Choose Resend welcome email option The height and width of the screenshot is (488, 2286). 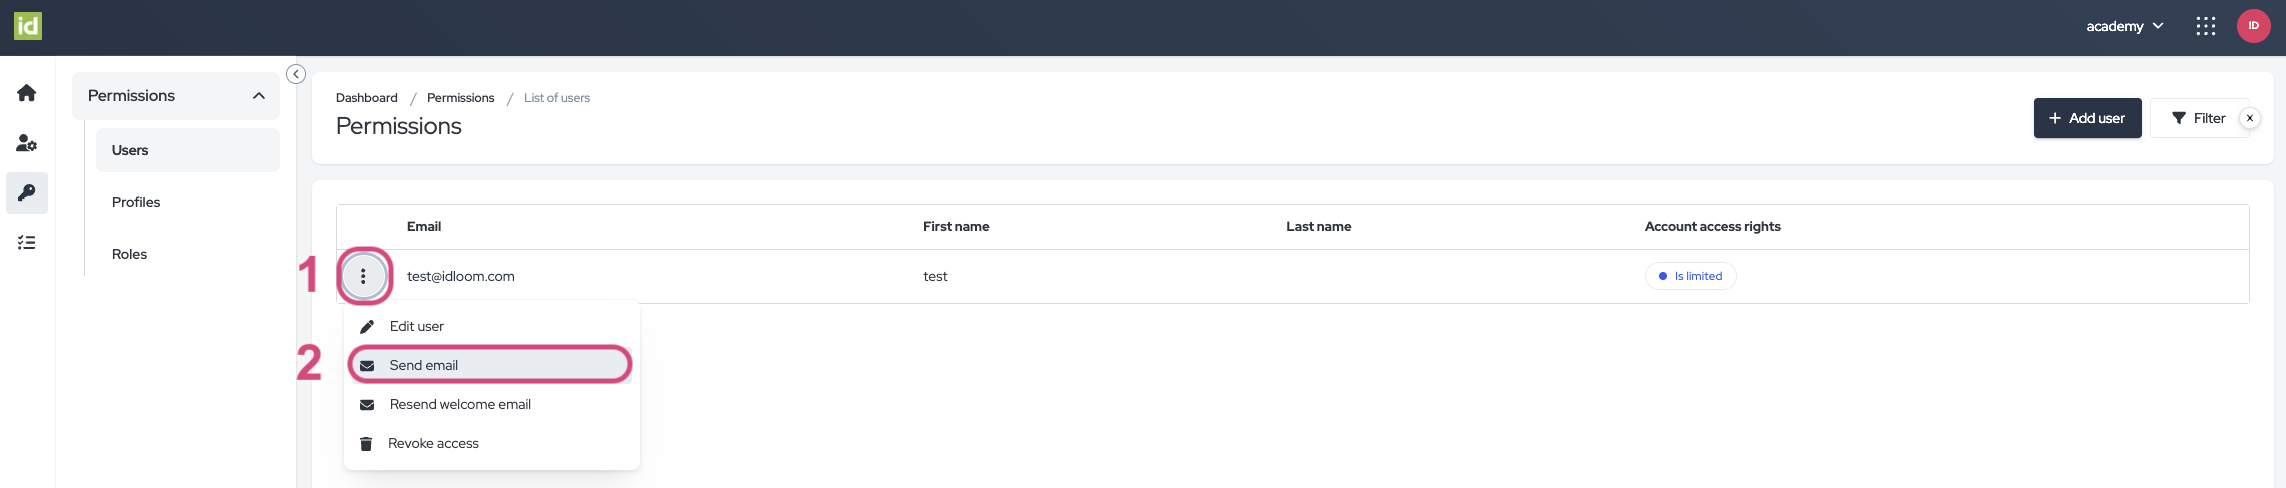click(x=460, y=404)
